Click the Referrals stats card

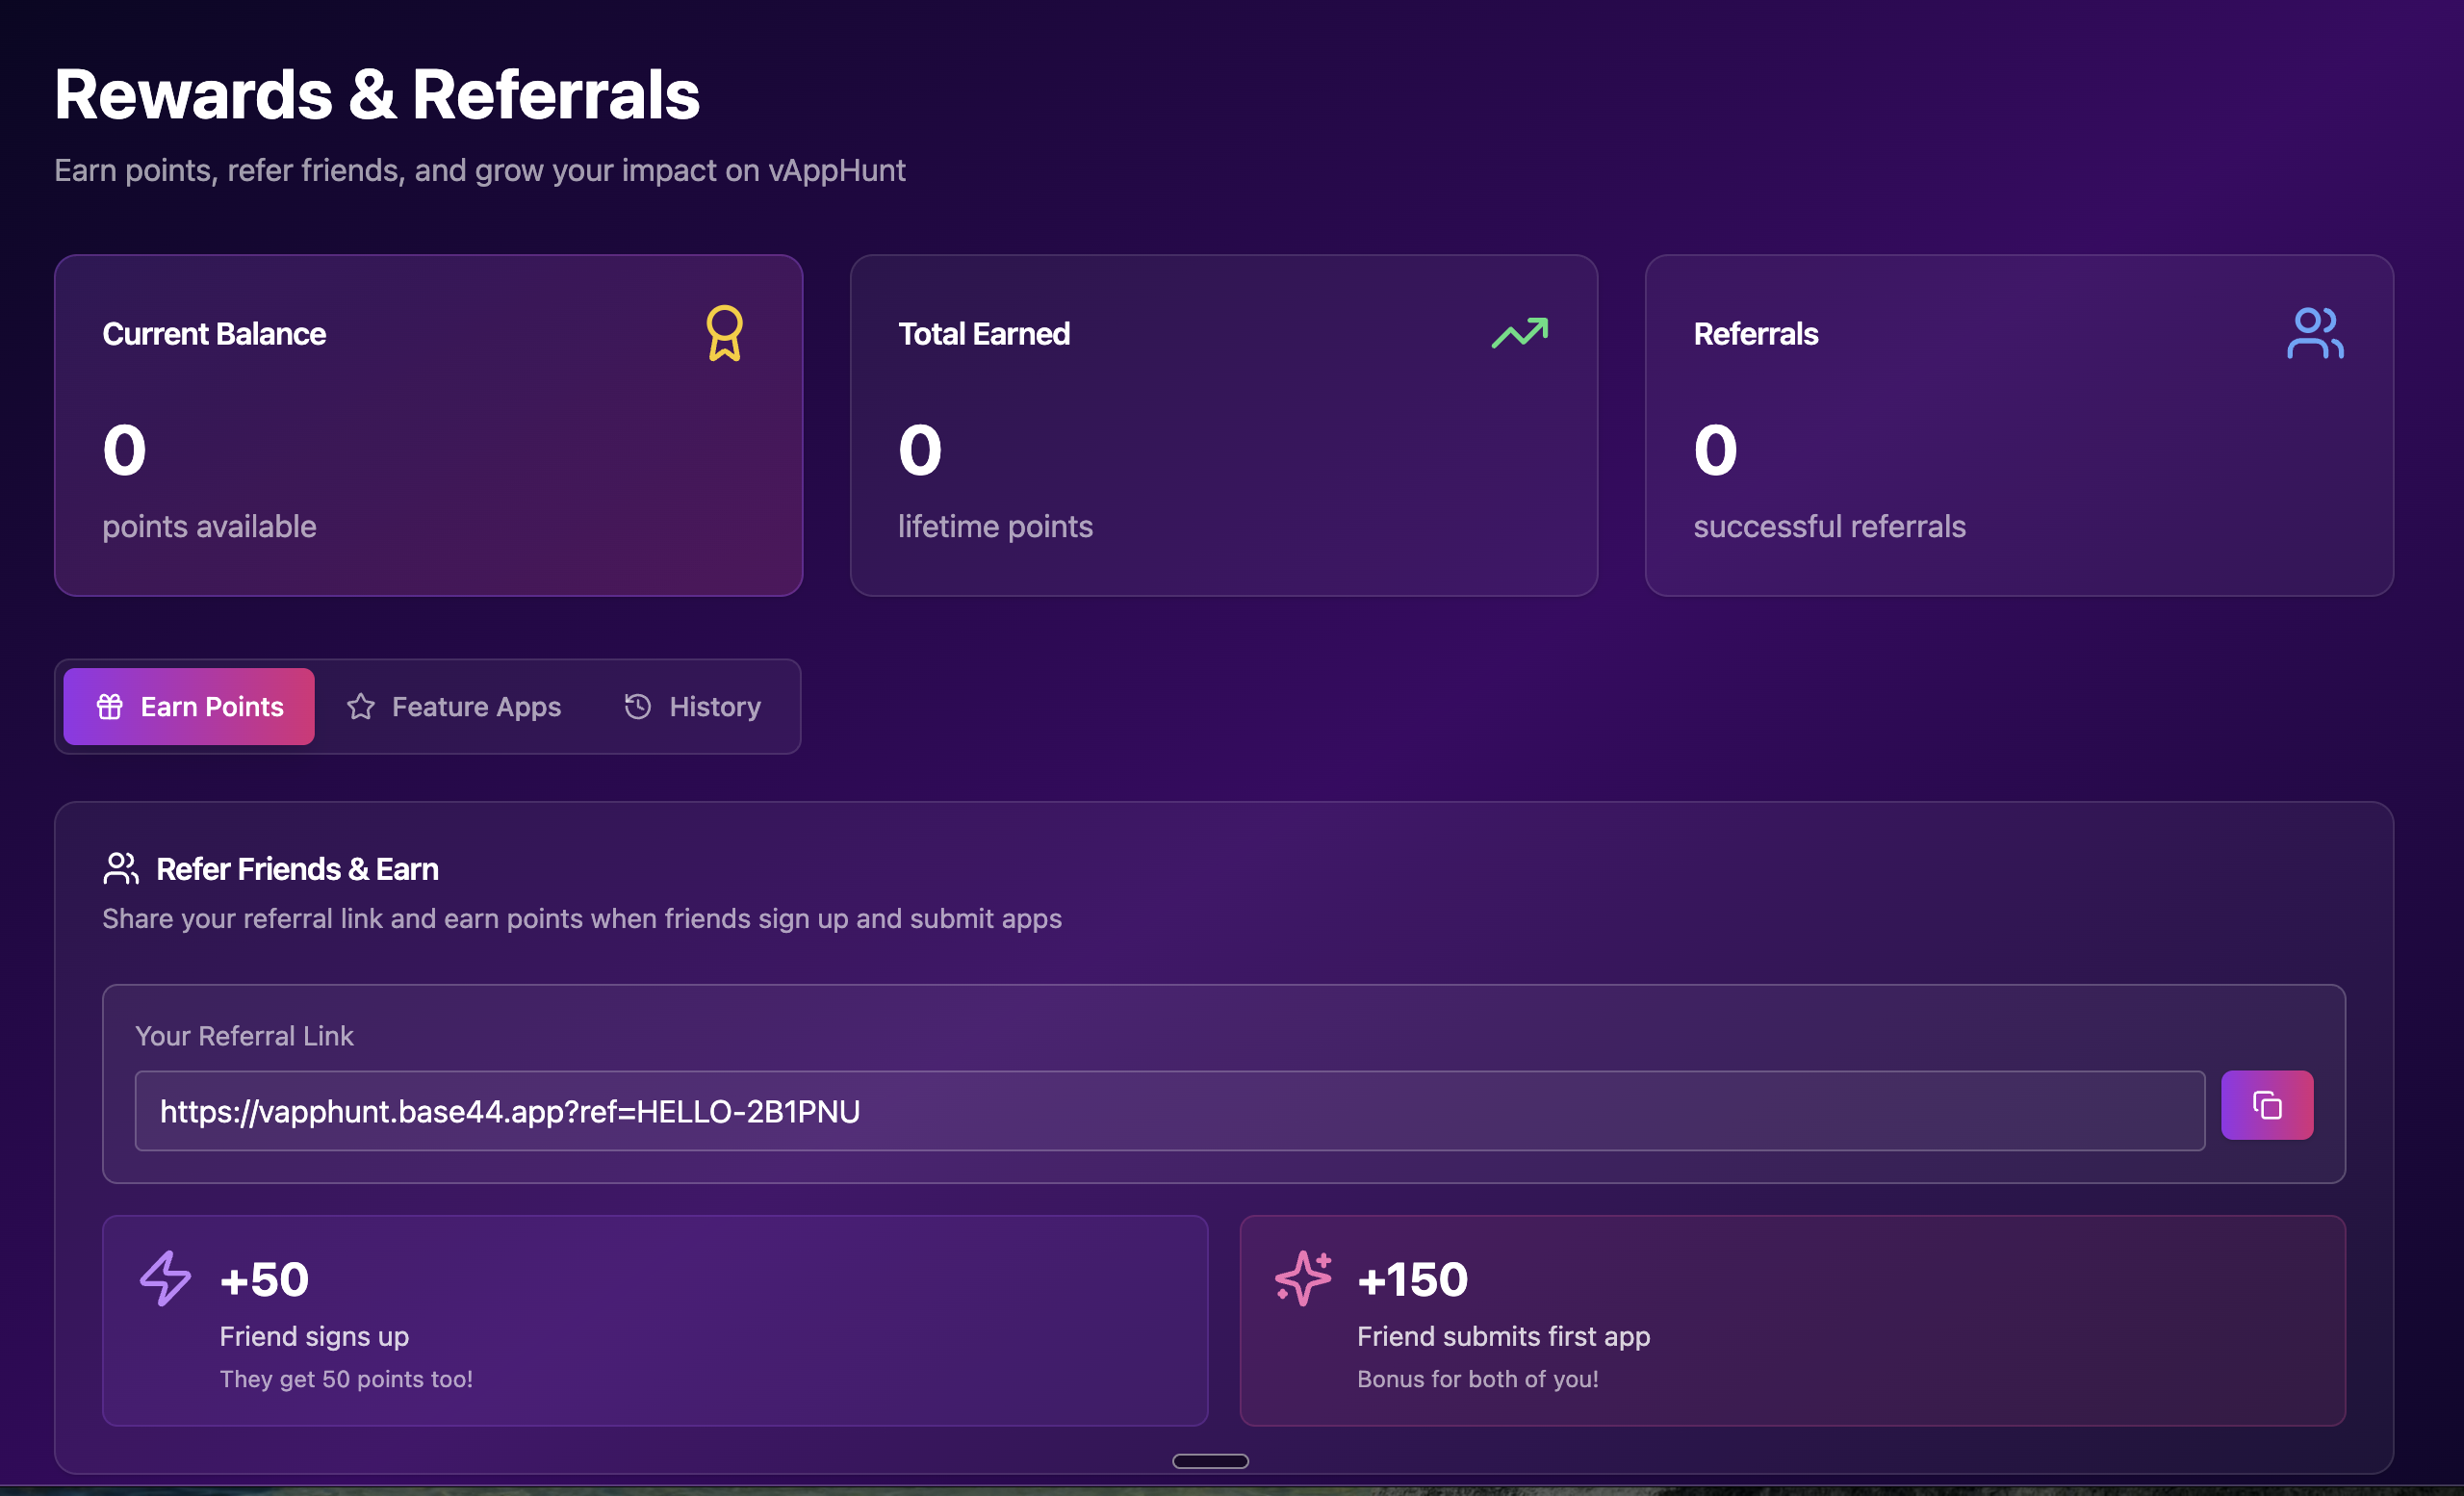[2018, 440]
